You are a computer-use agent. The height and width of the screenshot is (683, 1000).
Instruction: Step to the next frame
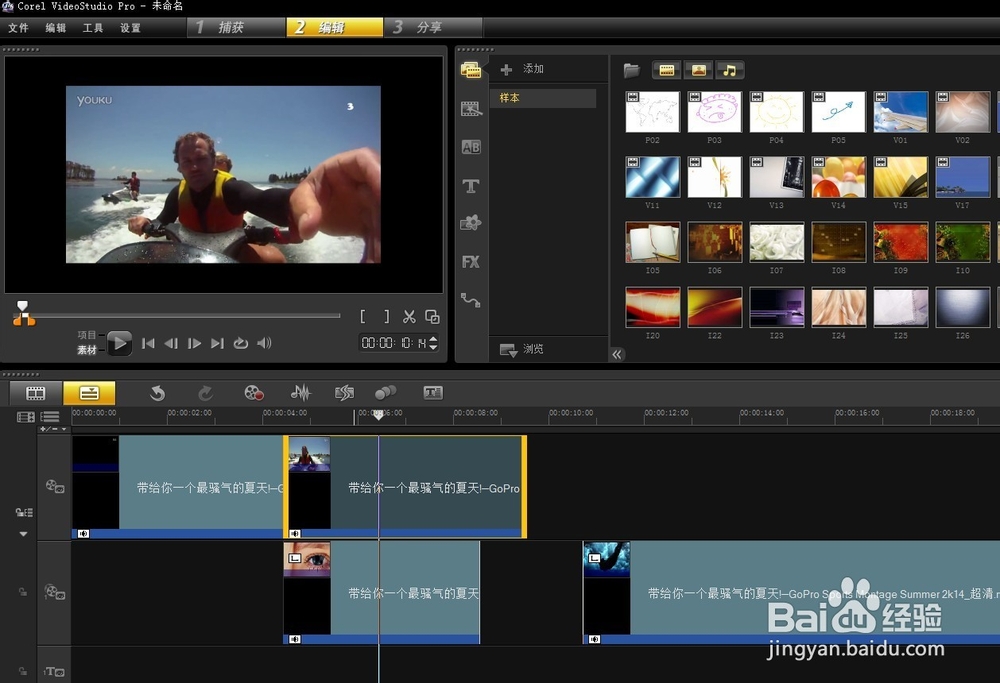(x=195, y=343)
